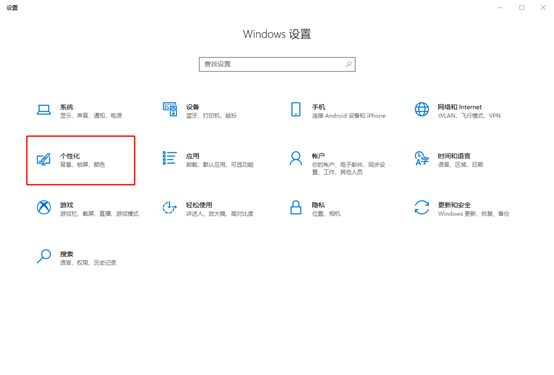554x375 pixels.
Task: Click the 讲述人、放大镜、高对比度 description
Action: click(220, 214)
